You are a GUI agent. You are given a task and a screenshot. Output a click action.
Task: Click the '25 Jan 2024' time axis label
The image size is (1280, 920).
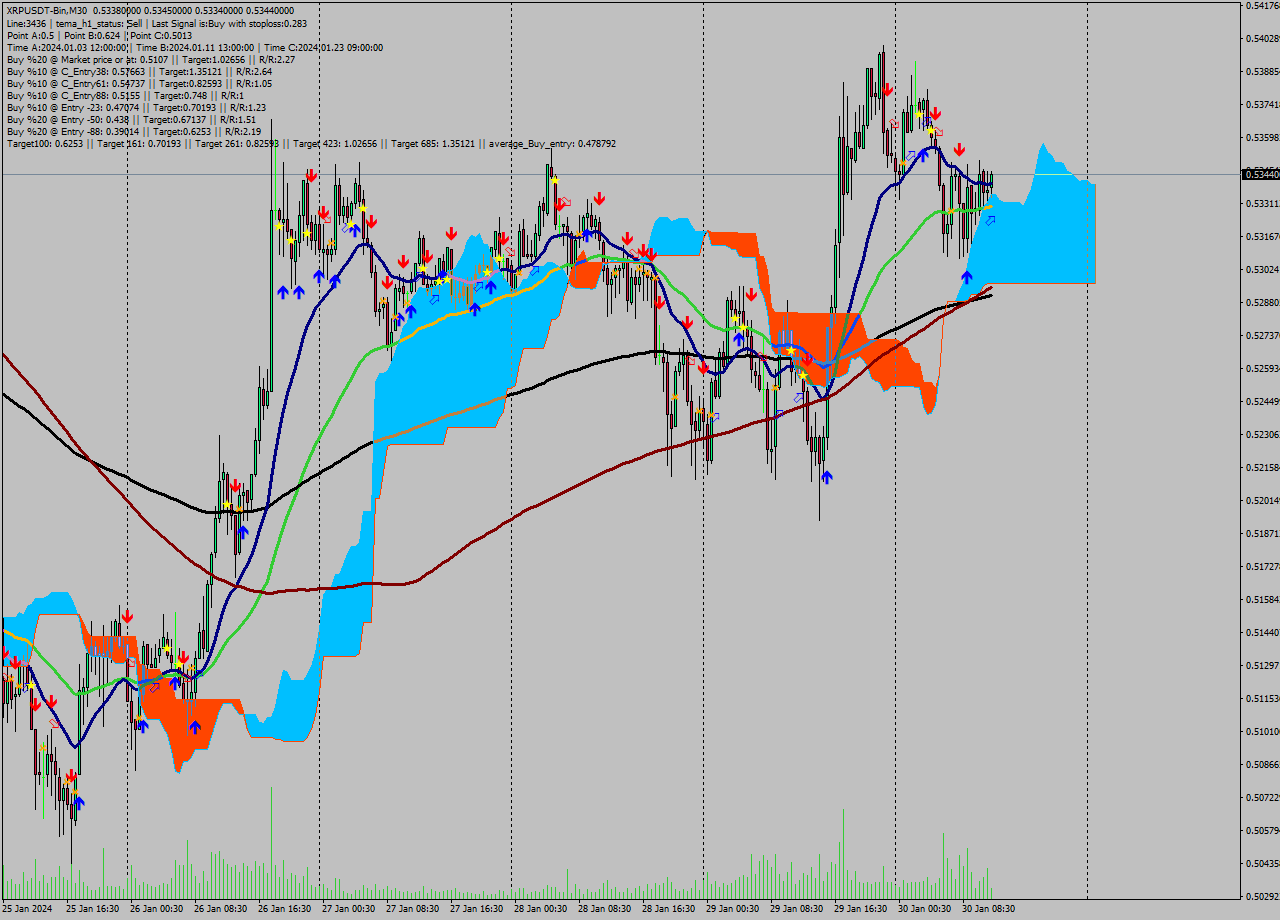coord(27,909)
